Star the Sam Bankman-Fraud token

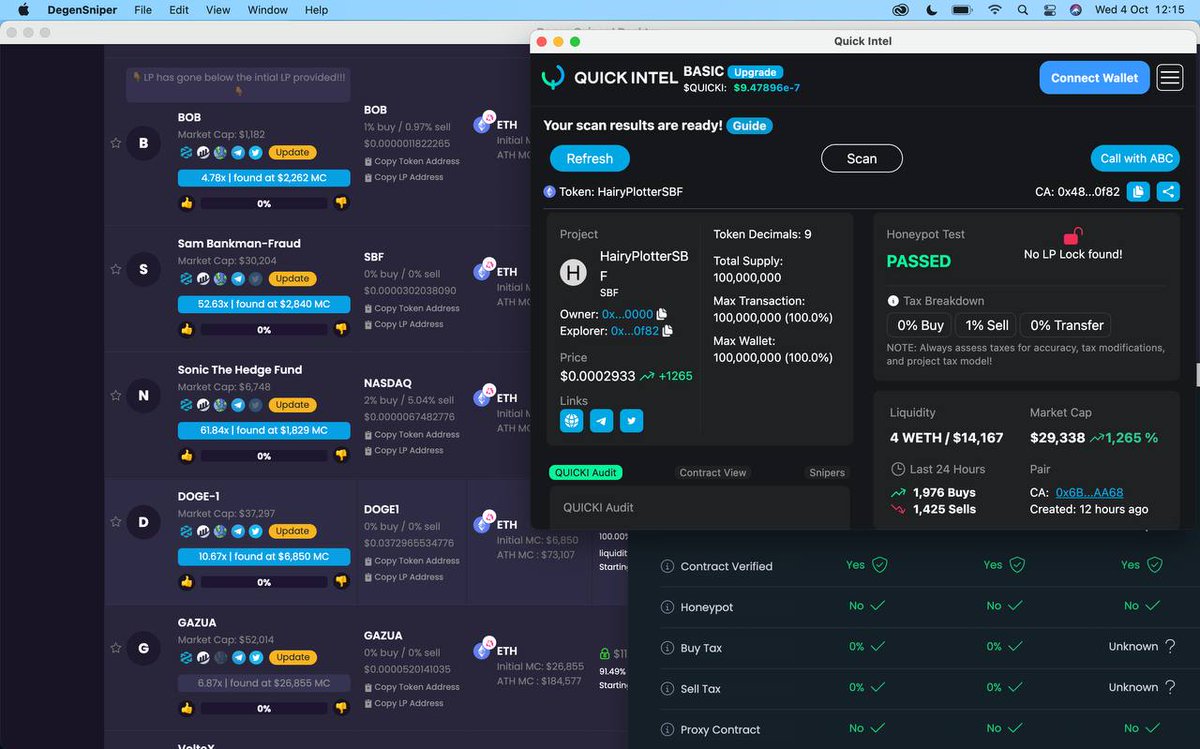click(116, 269)
